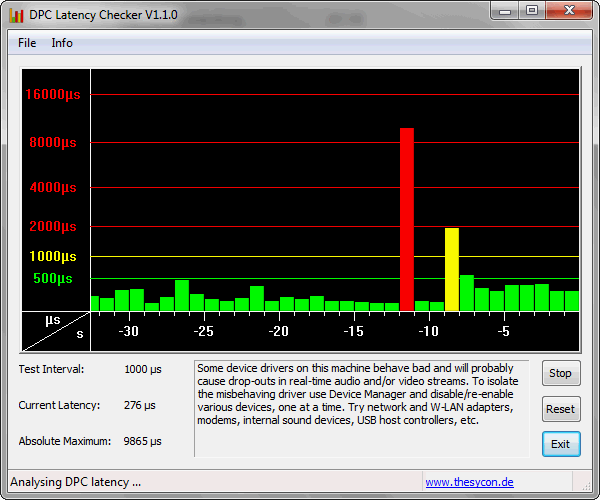Screen dimensions: 600x500
Task: Click the 276 µs current latency value
Action: (x=140, y=405)
